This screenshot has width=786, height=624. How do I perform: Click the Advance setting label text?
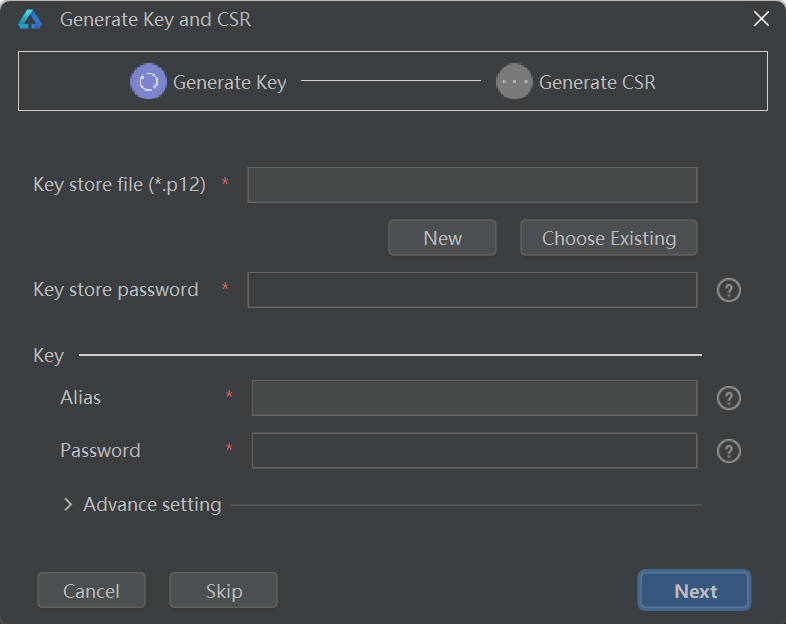[152, 505]
